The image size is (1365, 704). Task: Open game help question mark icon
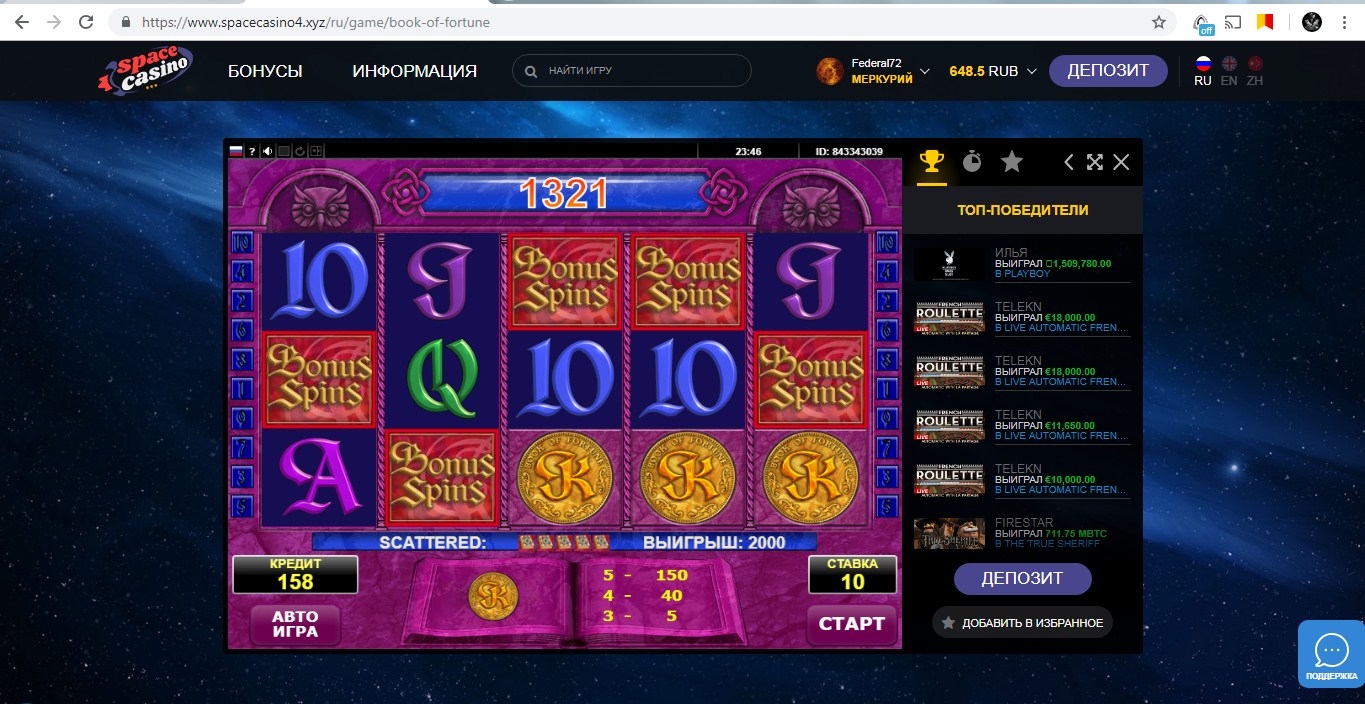click(x=252, y=151)
